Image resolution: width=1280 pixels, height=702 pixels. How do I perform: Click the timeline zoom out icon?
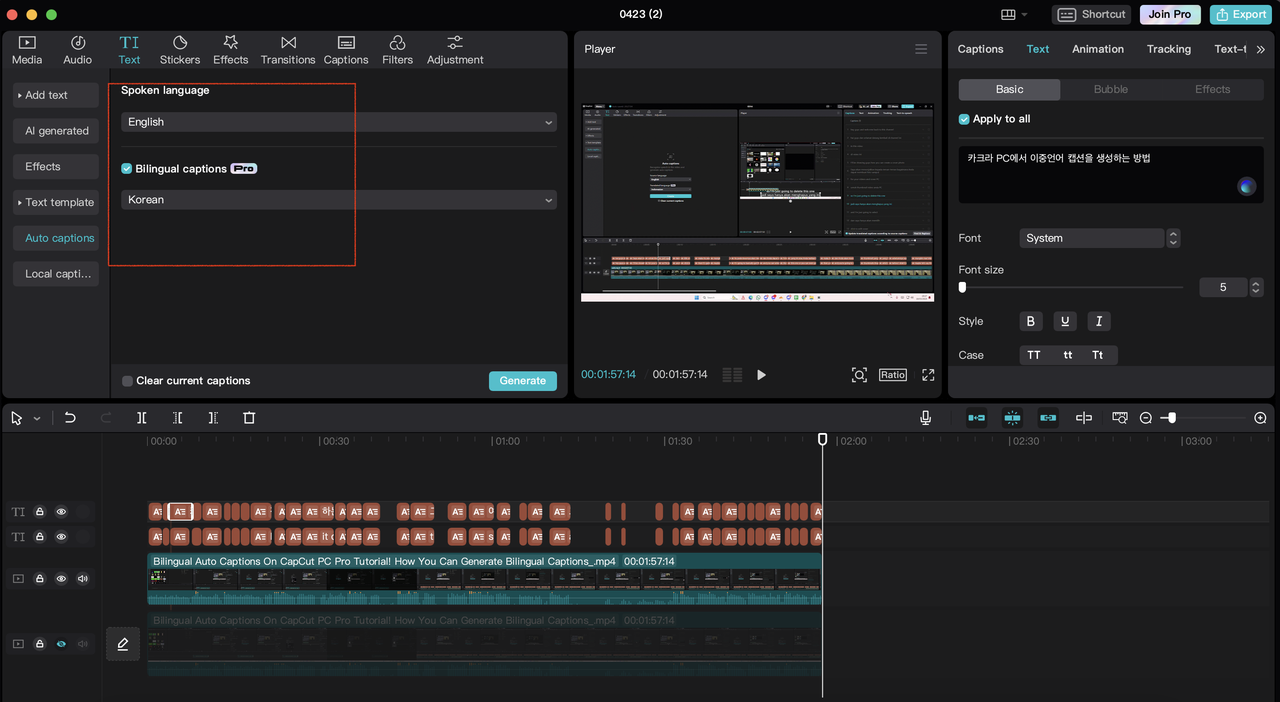click(x=1146, y=418)
